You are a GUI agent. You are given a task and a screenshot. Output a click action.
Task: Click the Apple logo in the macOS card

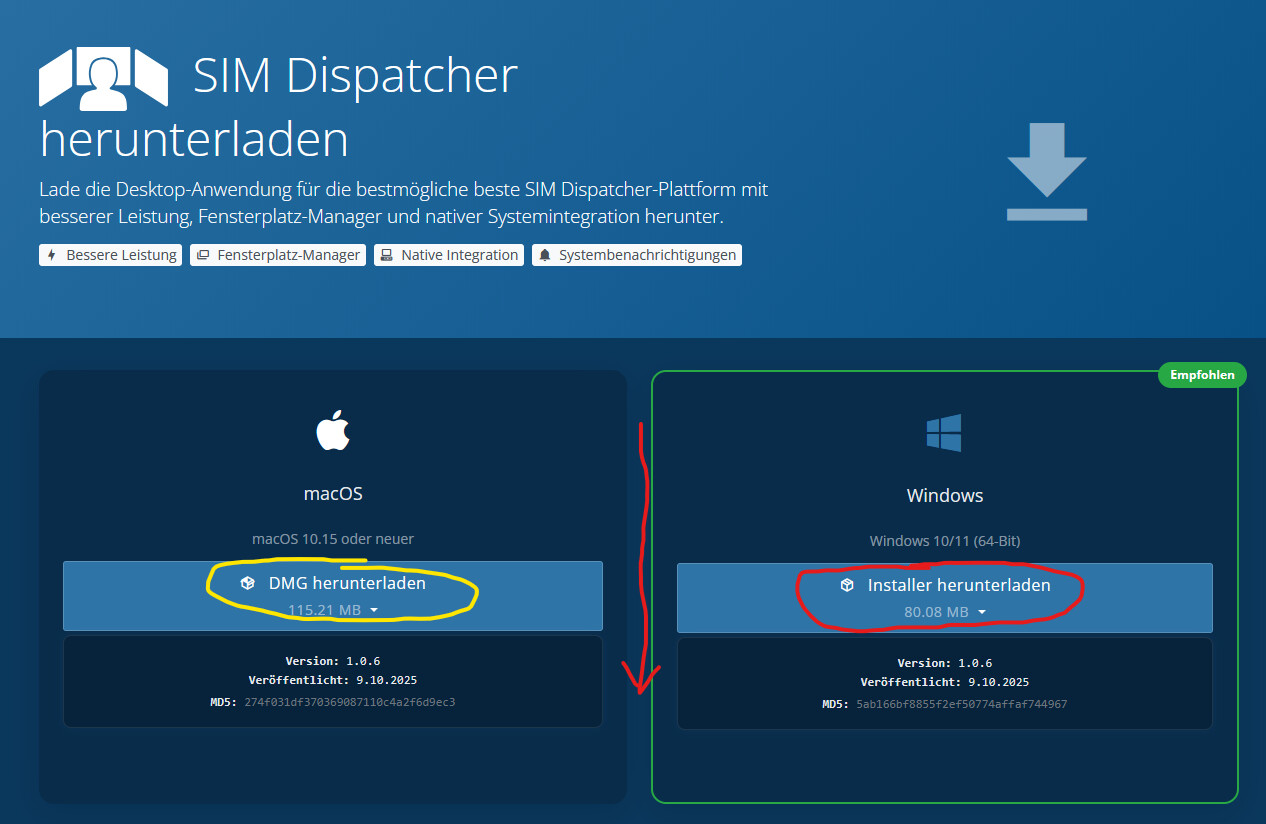tap(333, 431)
